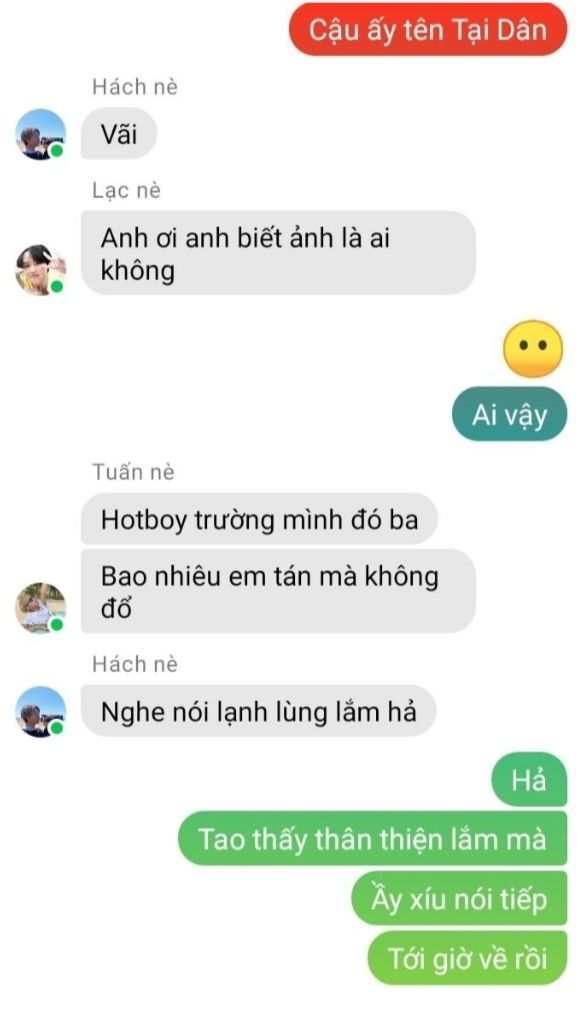Screen dimensions: 577x1026
Task: Select the 'Anh ơi anh biết ảnh là ai không' message
Action: click(x=278, y=253)
